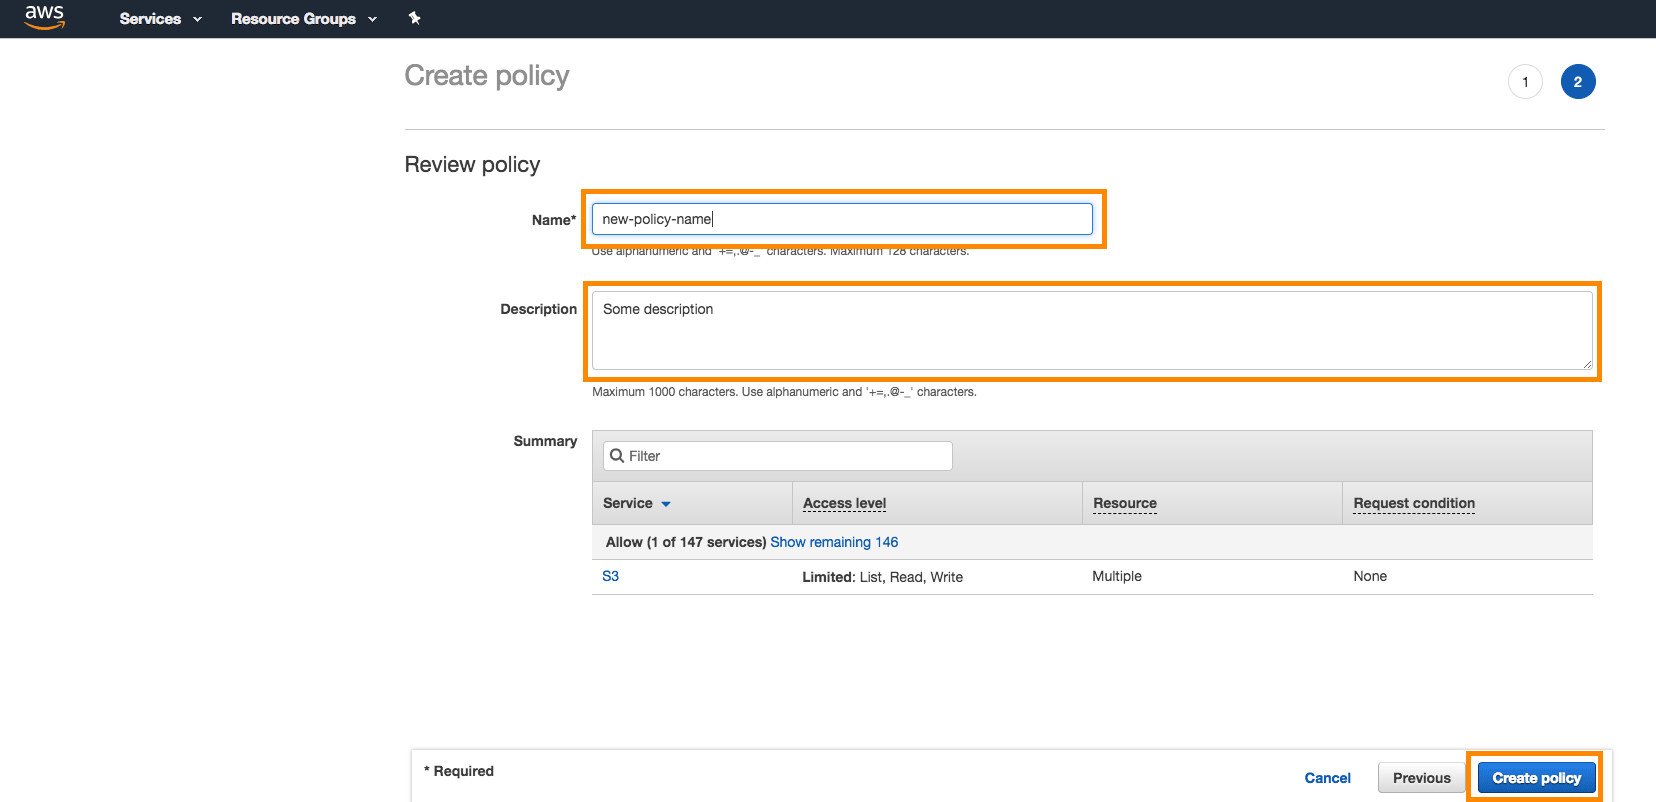This screenshot has height=802, width=1656.
Task: Click the Create policy button
Action: tap(1537, 778)
